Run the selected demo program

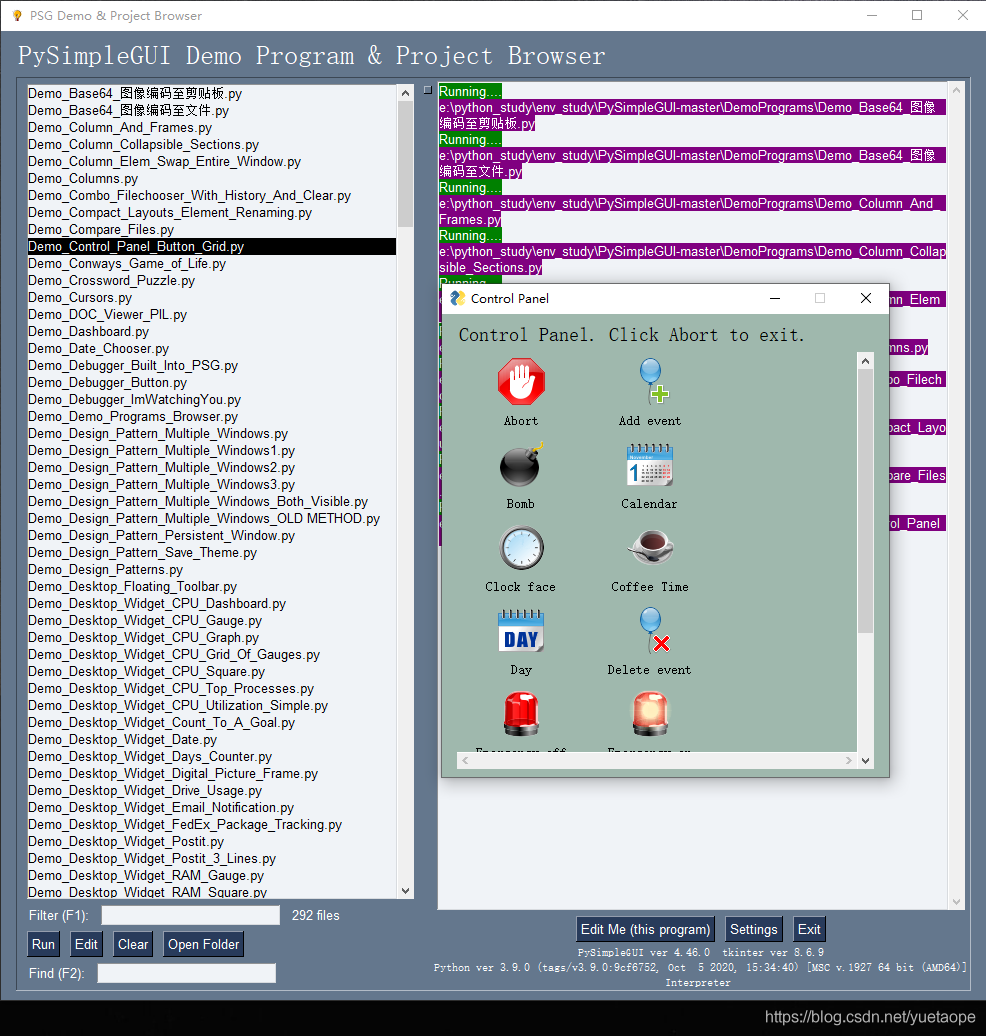coord(43,944)
